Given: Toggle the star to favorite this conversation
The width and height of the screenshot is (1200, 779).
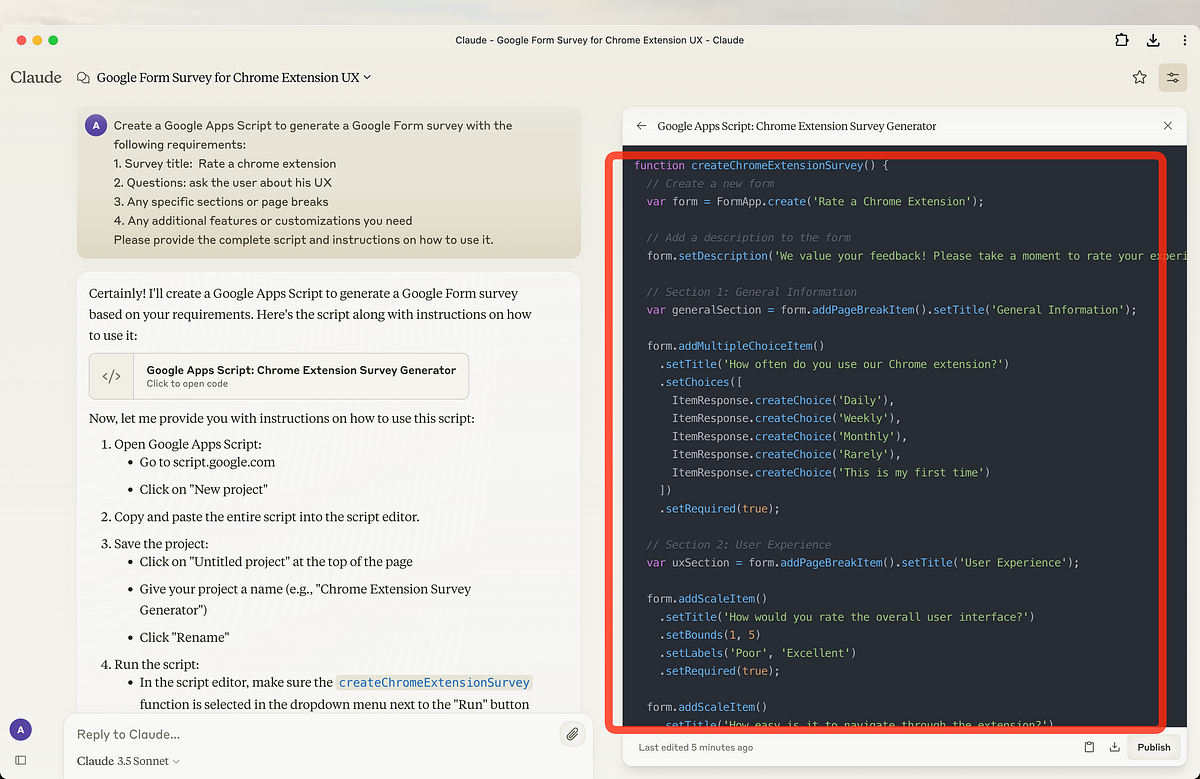Looking at the screenshot, I should [1139, 77].
